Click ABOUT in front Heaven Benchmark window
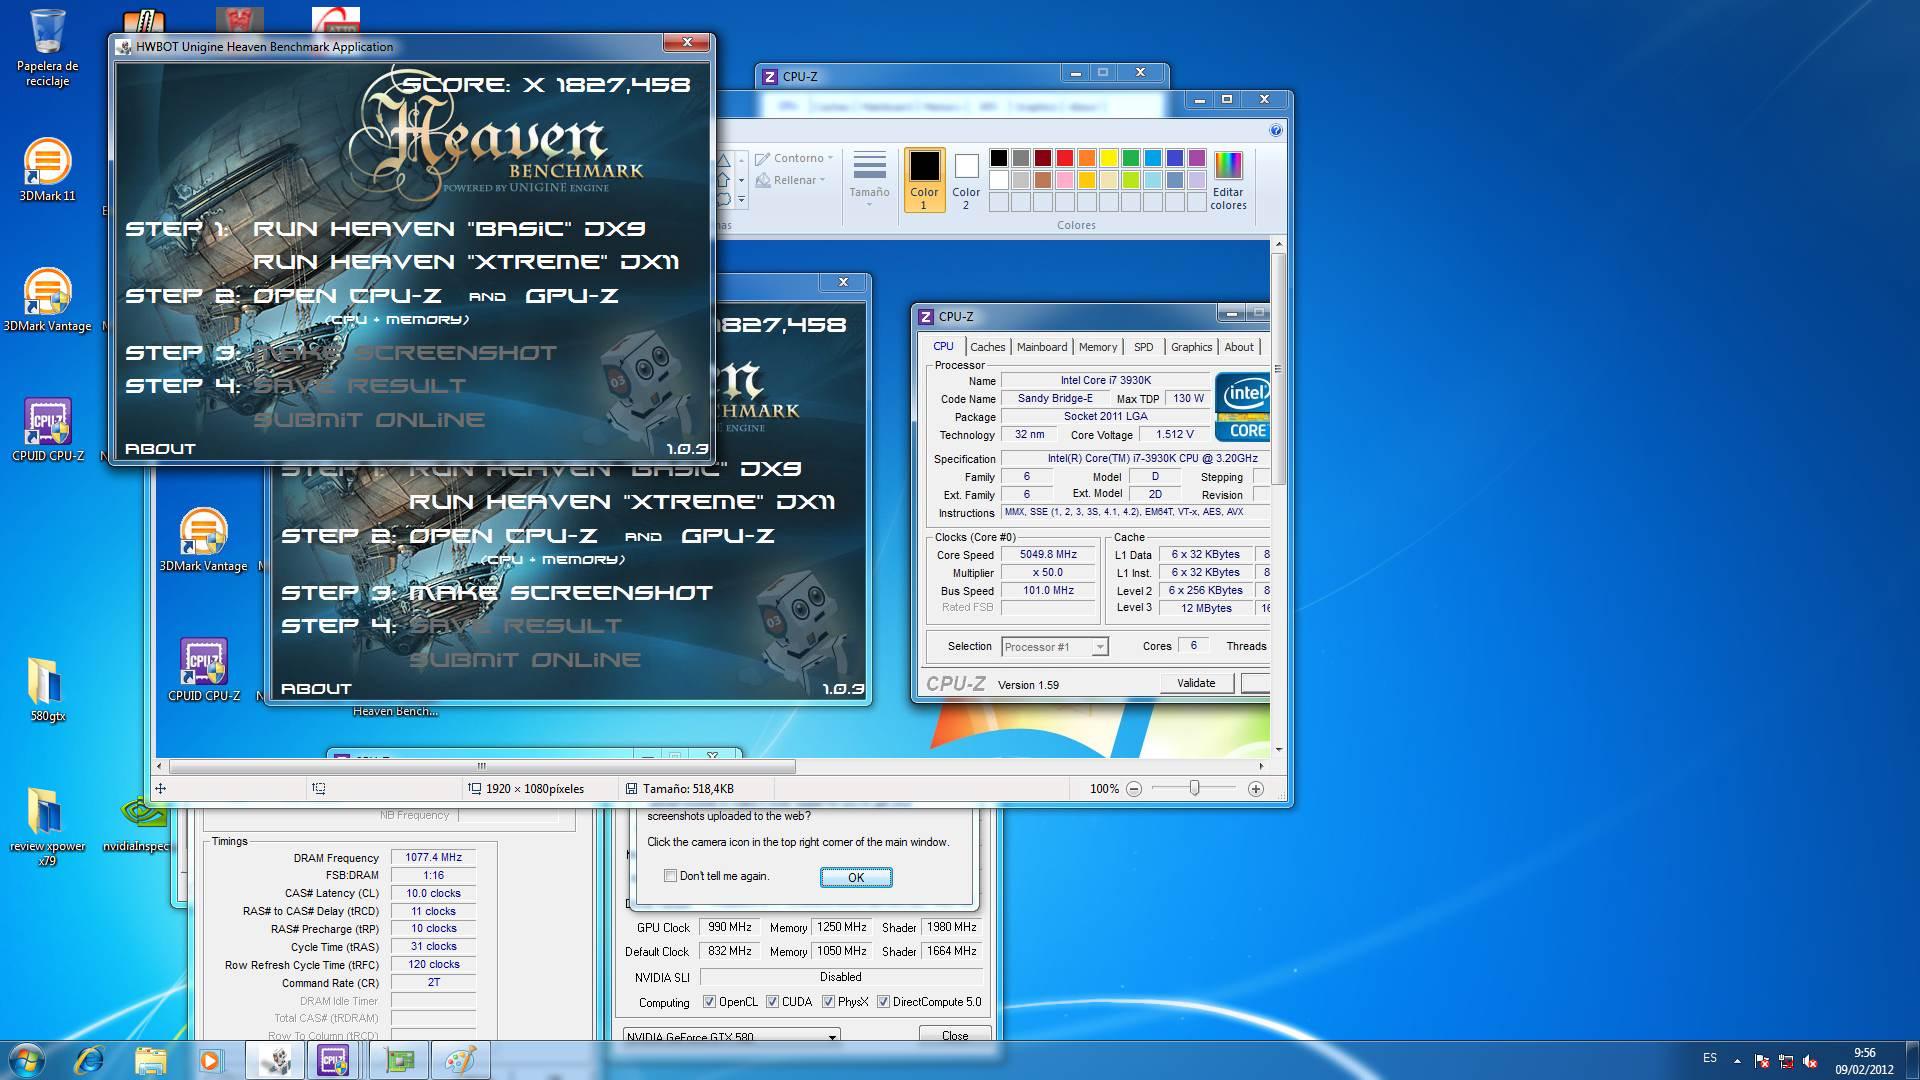This screenshot has width=1920, height=1080. click(x=160, y=449)
